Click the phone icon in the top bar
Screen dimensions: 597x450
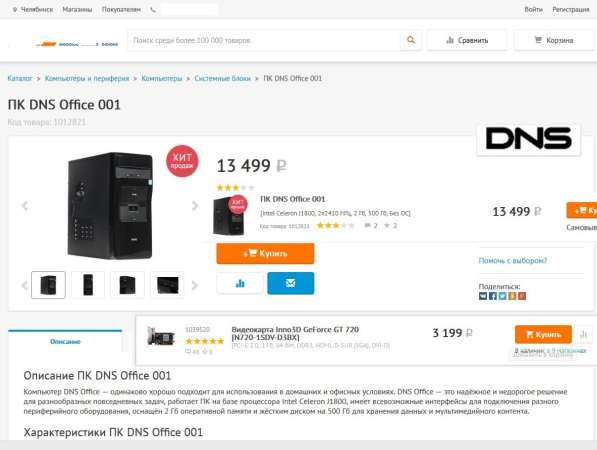pyautogui.click(x=153, y=10)
